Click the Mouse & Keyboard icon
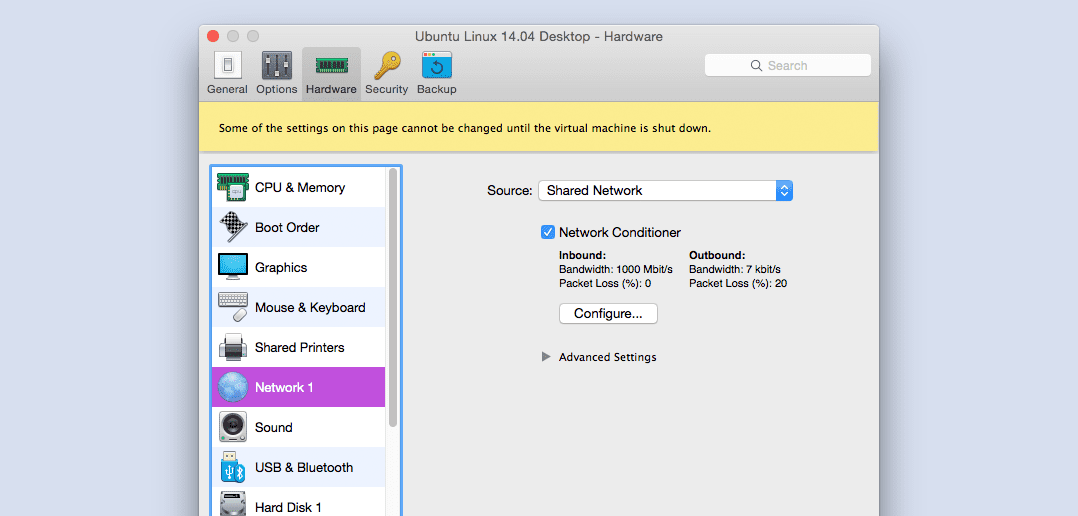1078x516 pixels. pyautogui.click(x=232, y=306)
